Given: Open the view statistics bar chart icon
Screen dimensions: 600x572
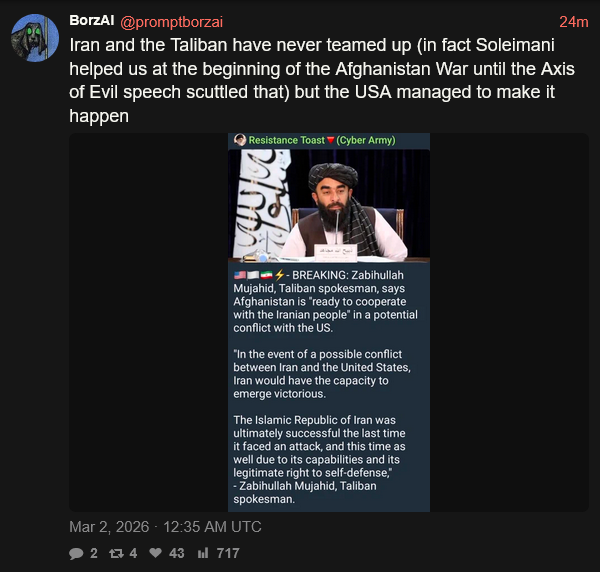Looking at the screenshot, I should (x=203, y=553).
